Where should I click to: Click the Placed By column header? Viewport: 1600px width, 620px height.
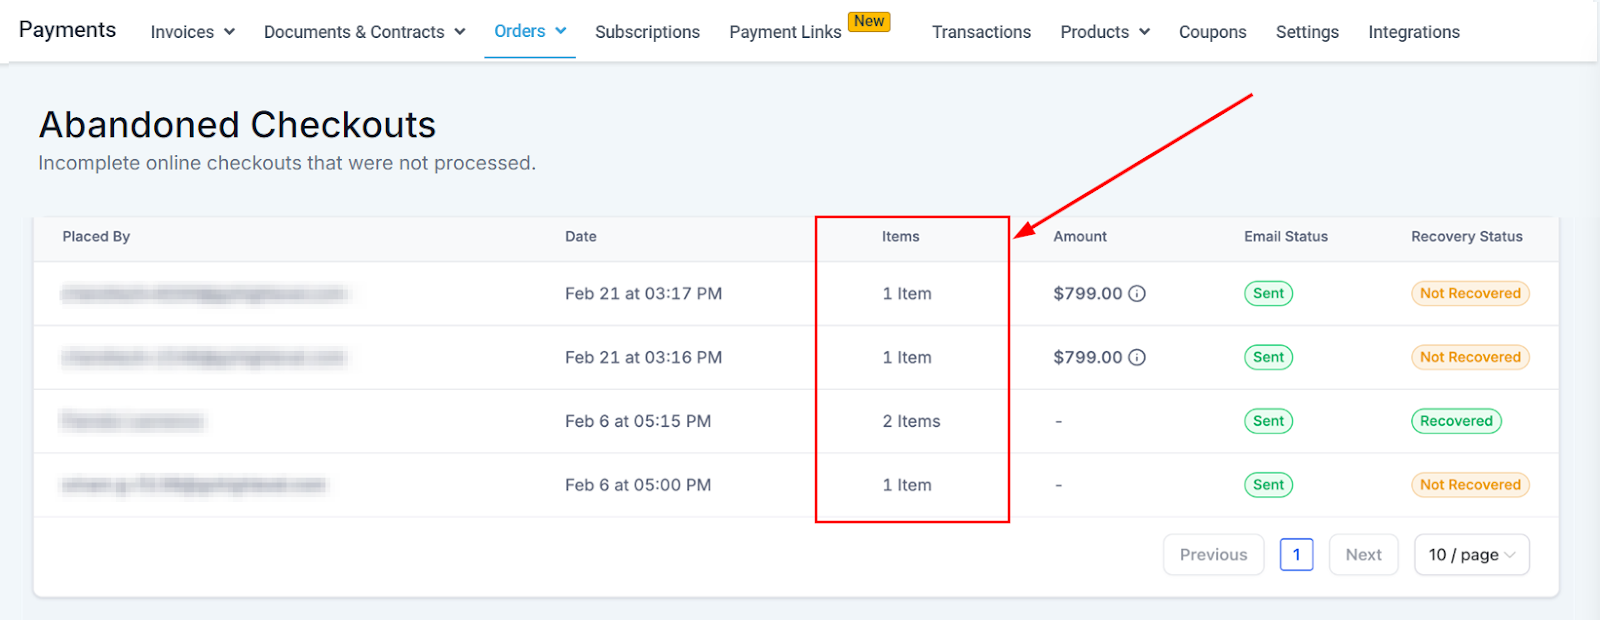point(96,237)
